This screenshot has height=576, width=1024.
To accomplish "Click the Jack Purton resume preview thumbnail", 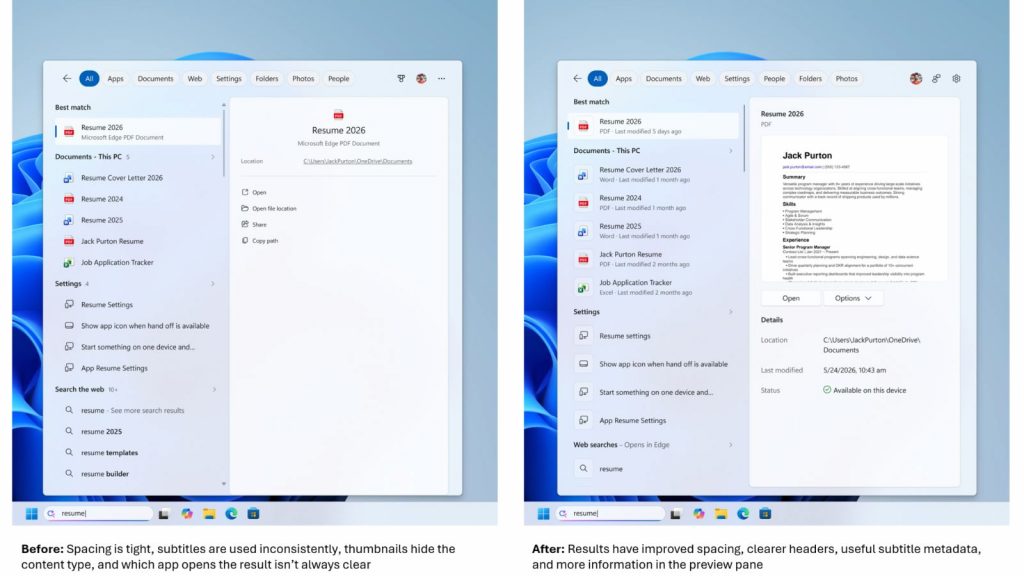I will (854, 209).
